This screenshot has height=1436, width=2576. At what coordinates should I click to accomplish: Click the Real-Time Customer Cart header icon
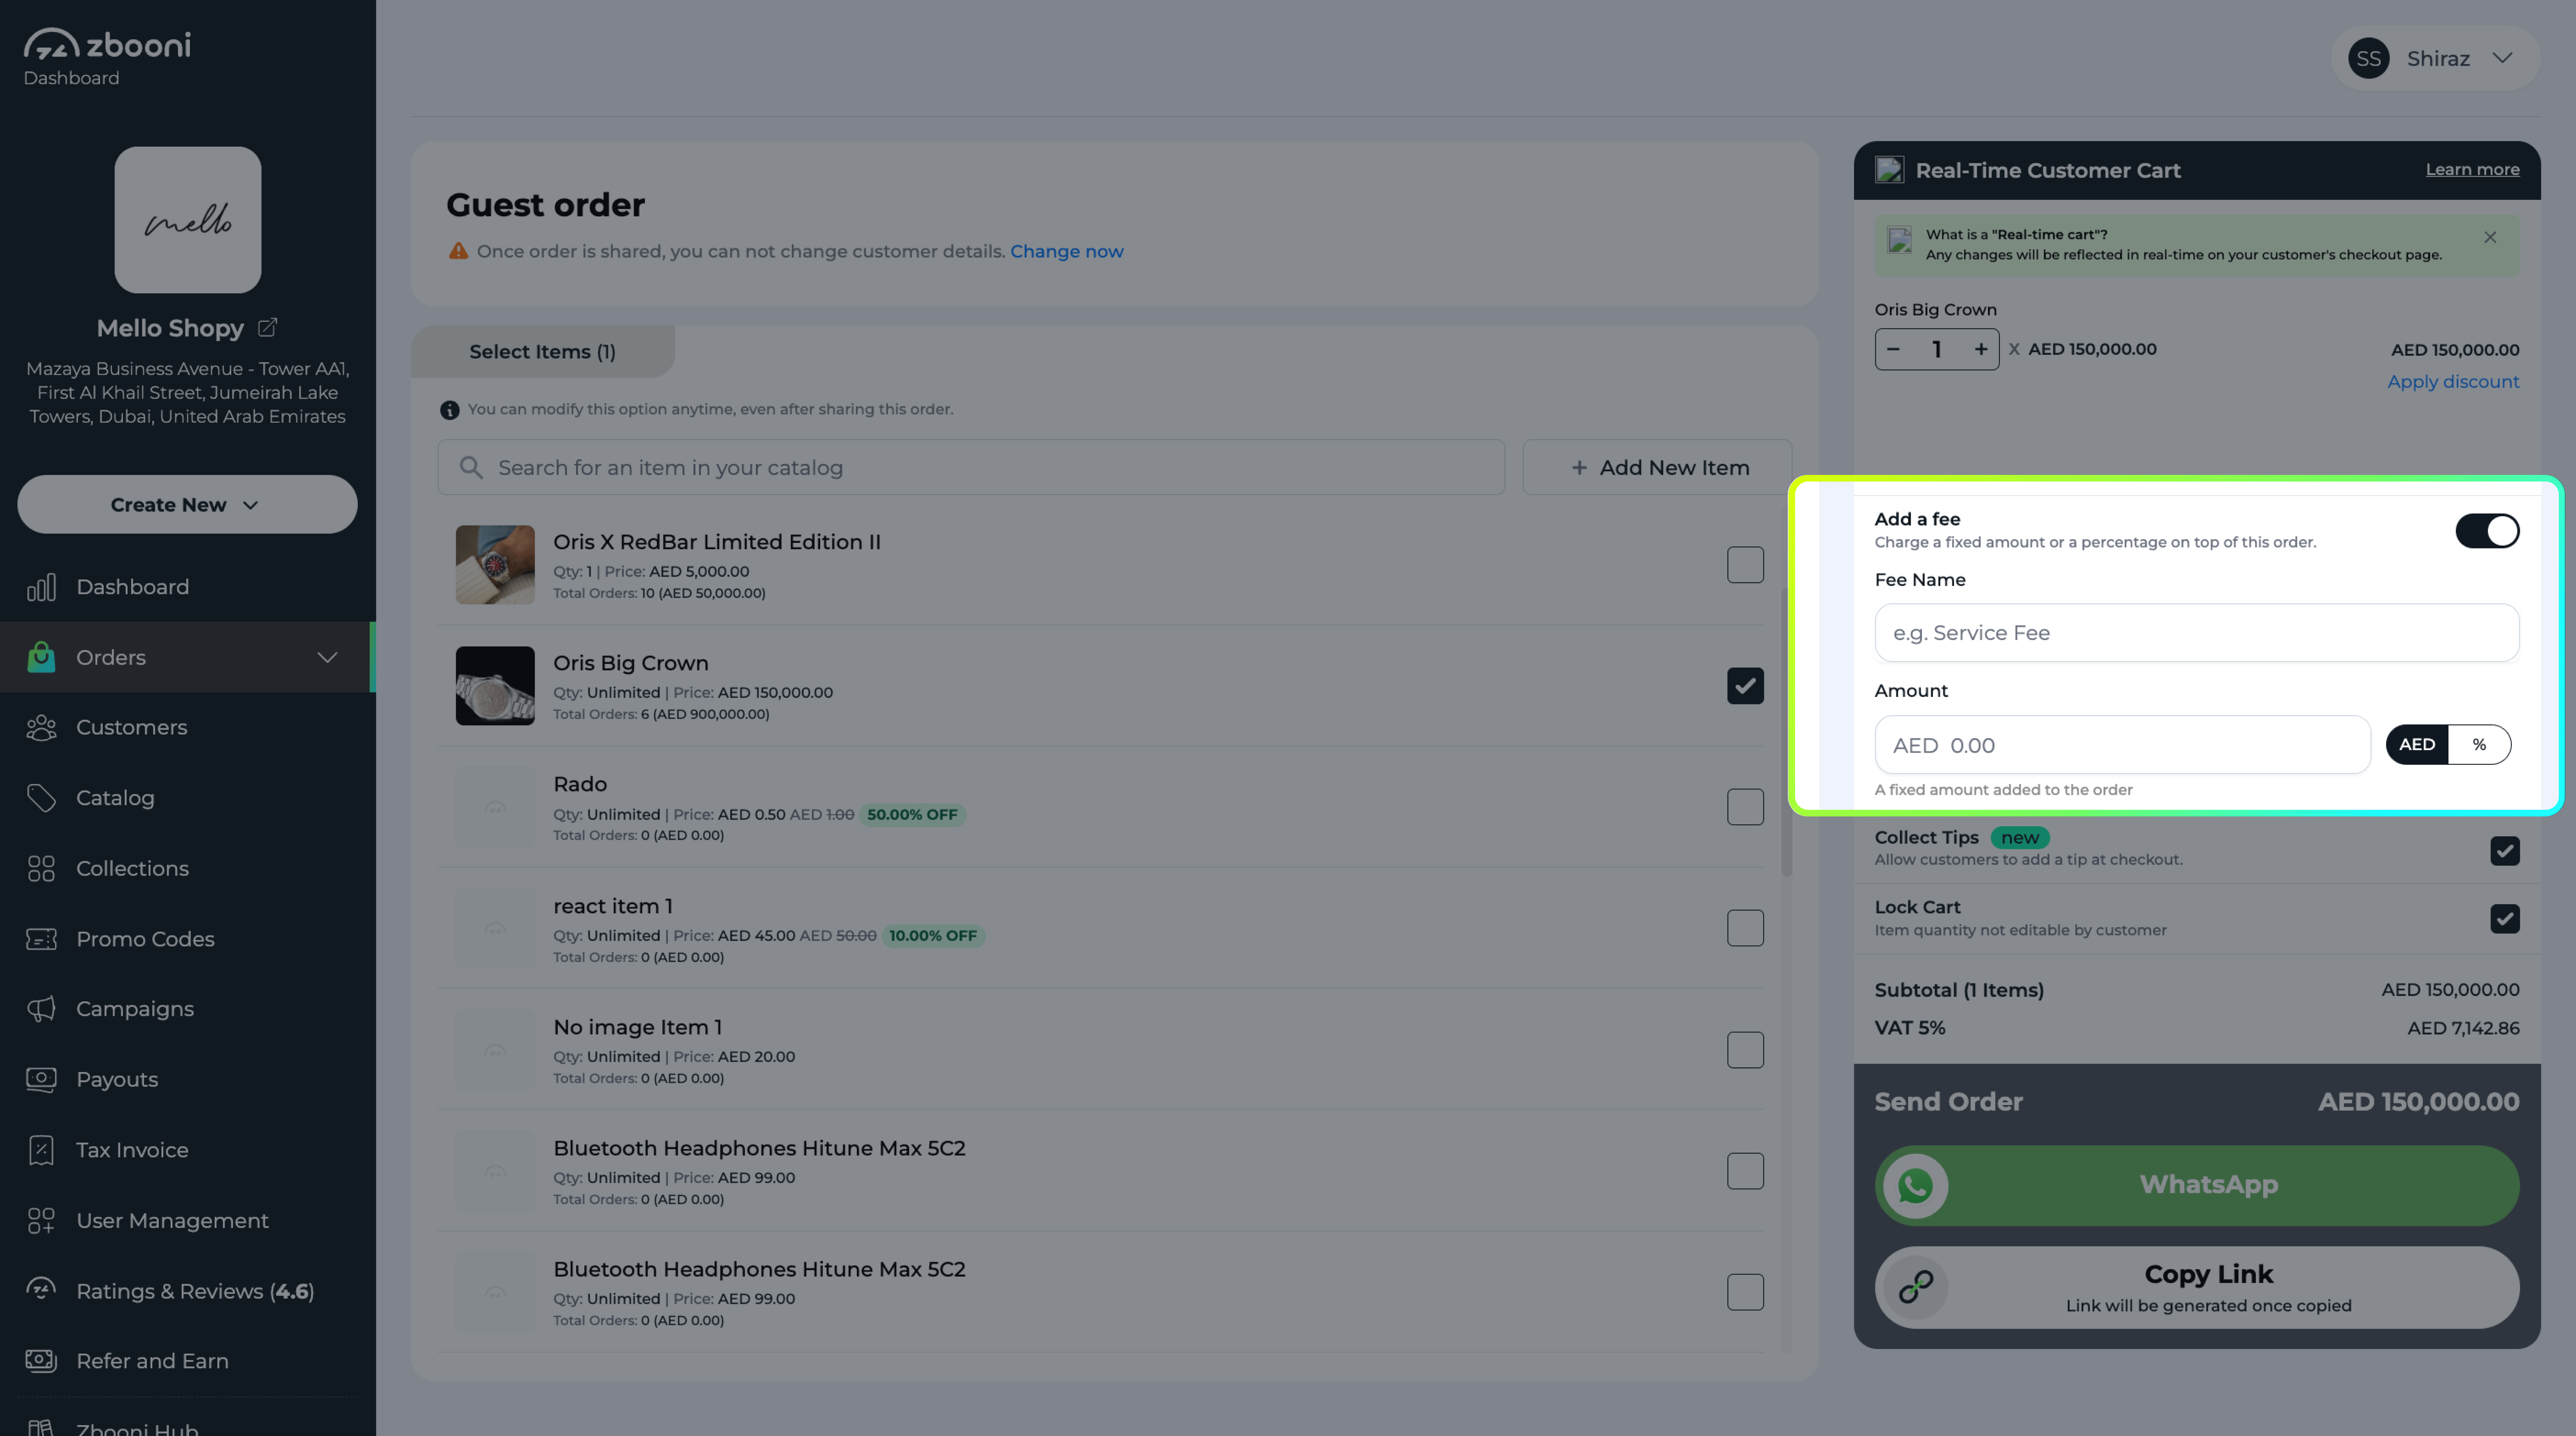[1889, 170]
